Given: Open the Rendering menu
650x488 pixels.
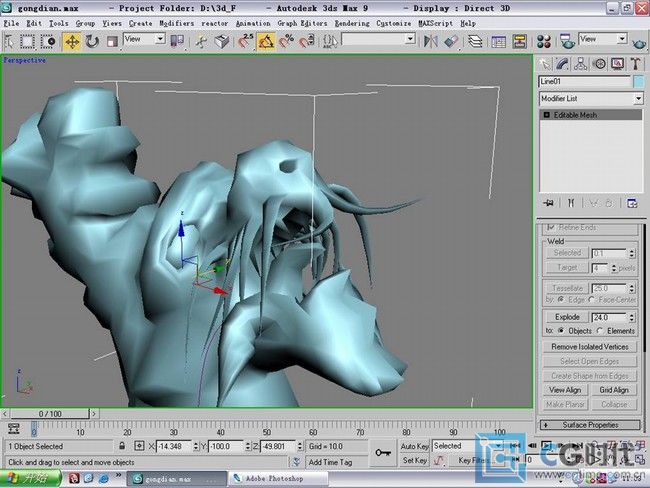Looking at the screenshot, I should click(x=352, y=24).
